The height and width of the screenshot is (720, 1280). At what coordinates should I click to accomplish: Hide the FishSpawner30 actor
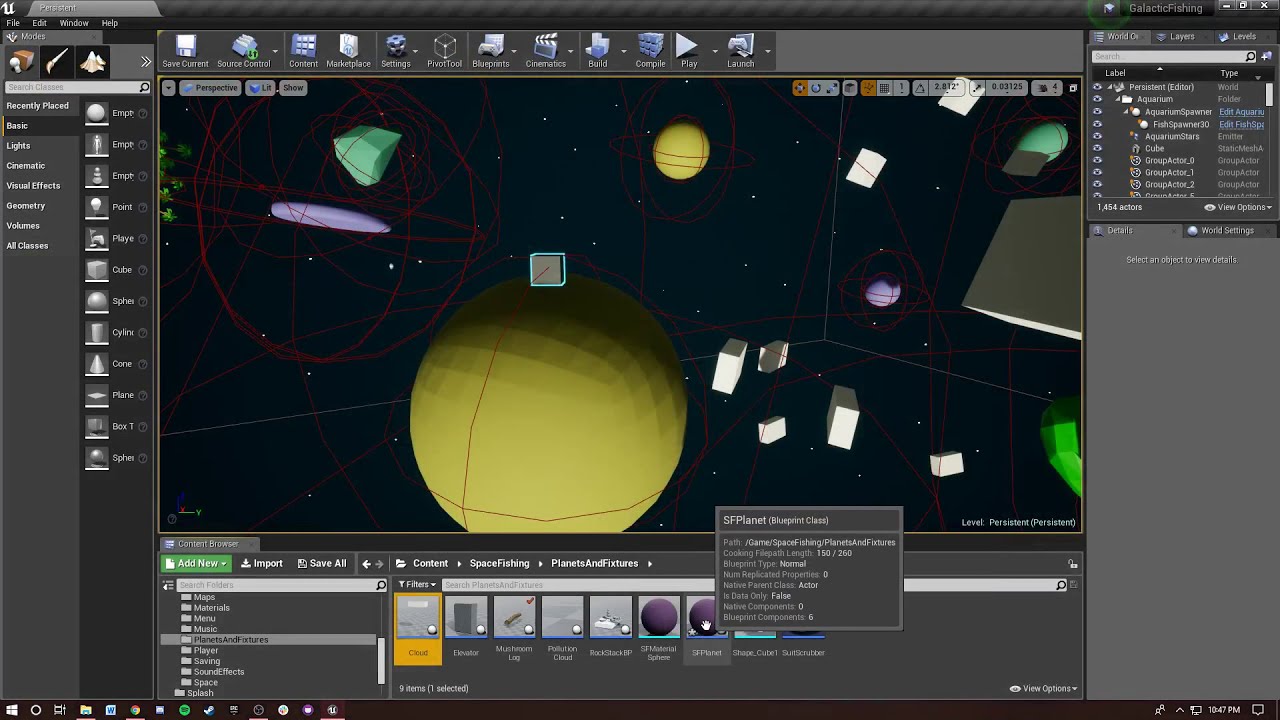(x=1097, y=124)
